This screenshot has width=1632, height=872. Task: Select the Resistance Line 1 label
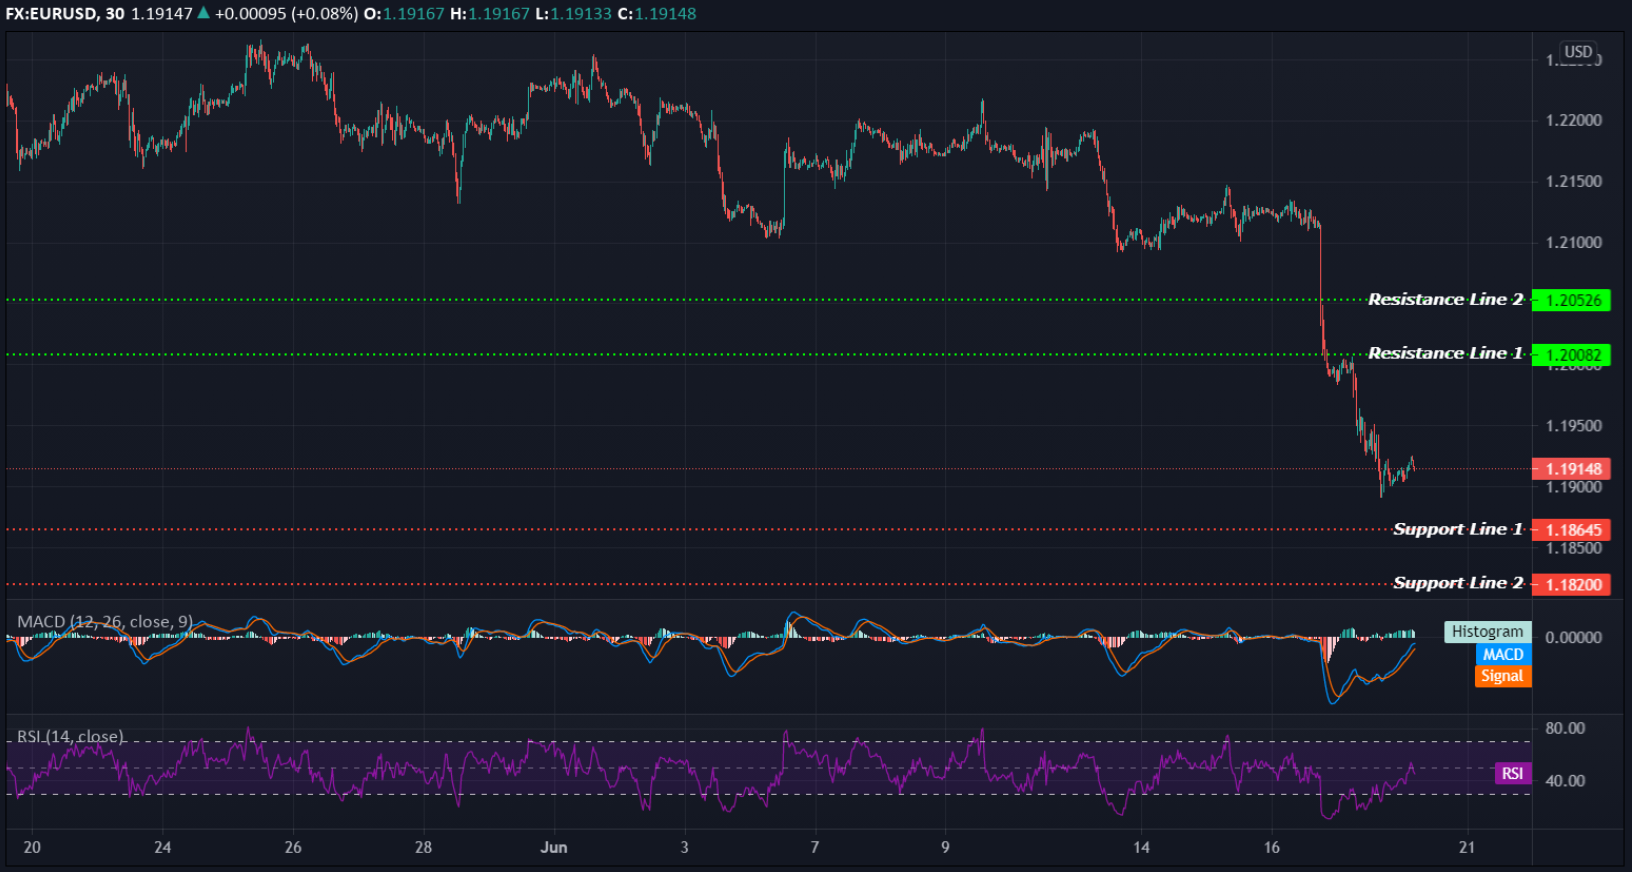(x=1445, y=353)
